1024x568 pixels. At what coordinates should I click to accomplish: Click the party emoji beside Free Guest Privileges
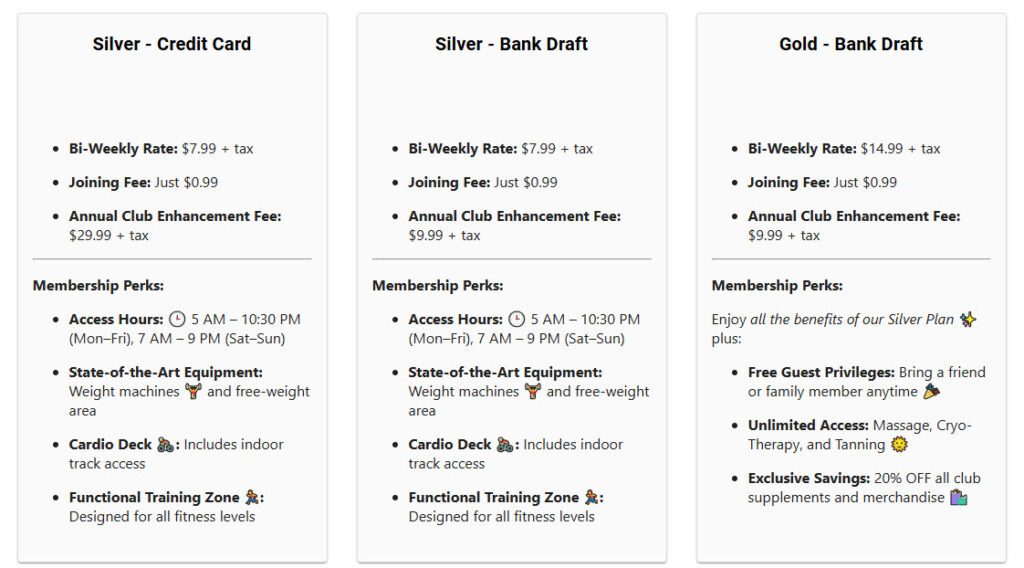pos(931,391)
